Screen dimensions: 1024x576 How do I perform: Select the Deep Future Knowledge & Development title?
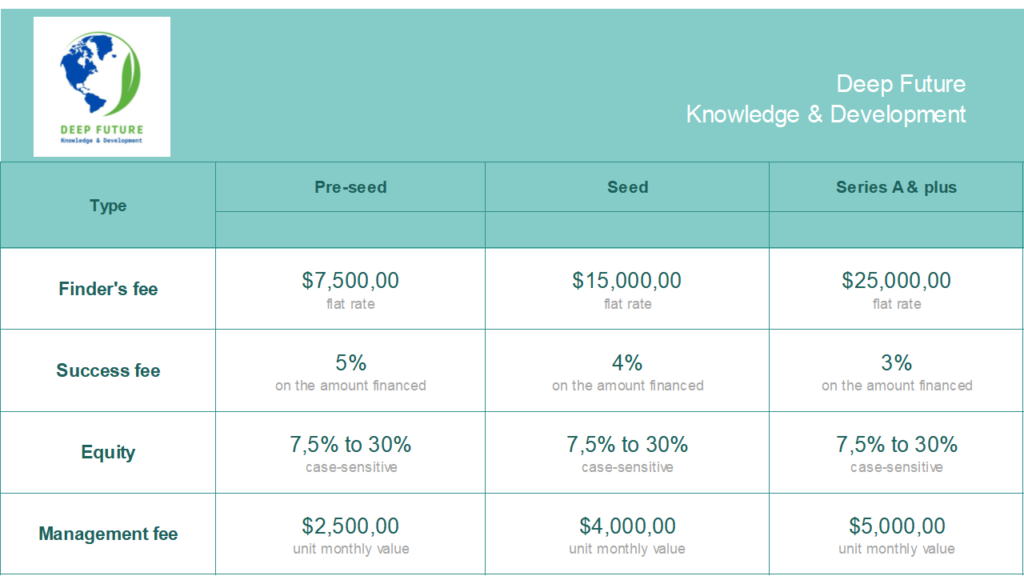(825, 99)
